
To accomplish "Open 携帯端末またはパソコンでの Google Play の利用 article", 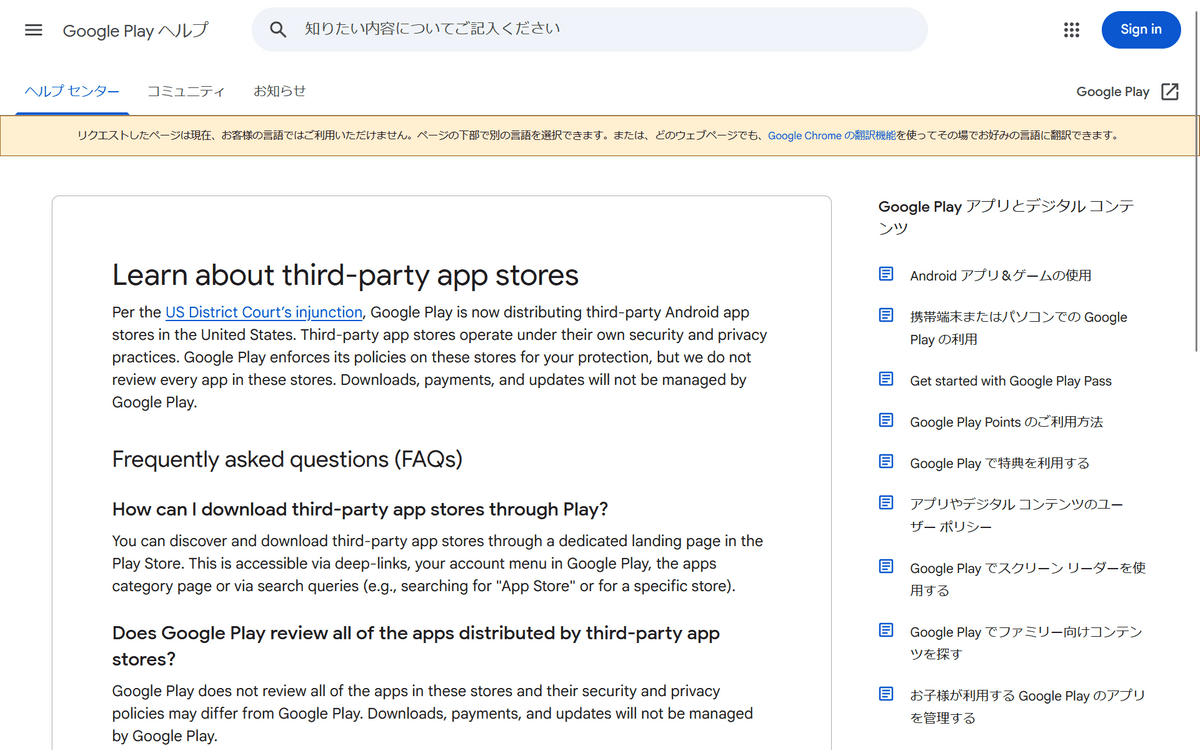I will click(x=1018, y=328).
